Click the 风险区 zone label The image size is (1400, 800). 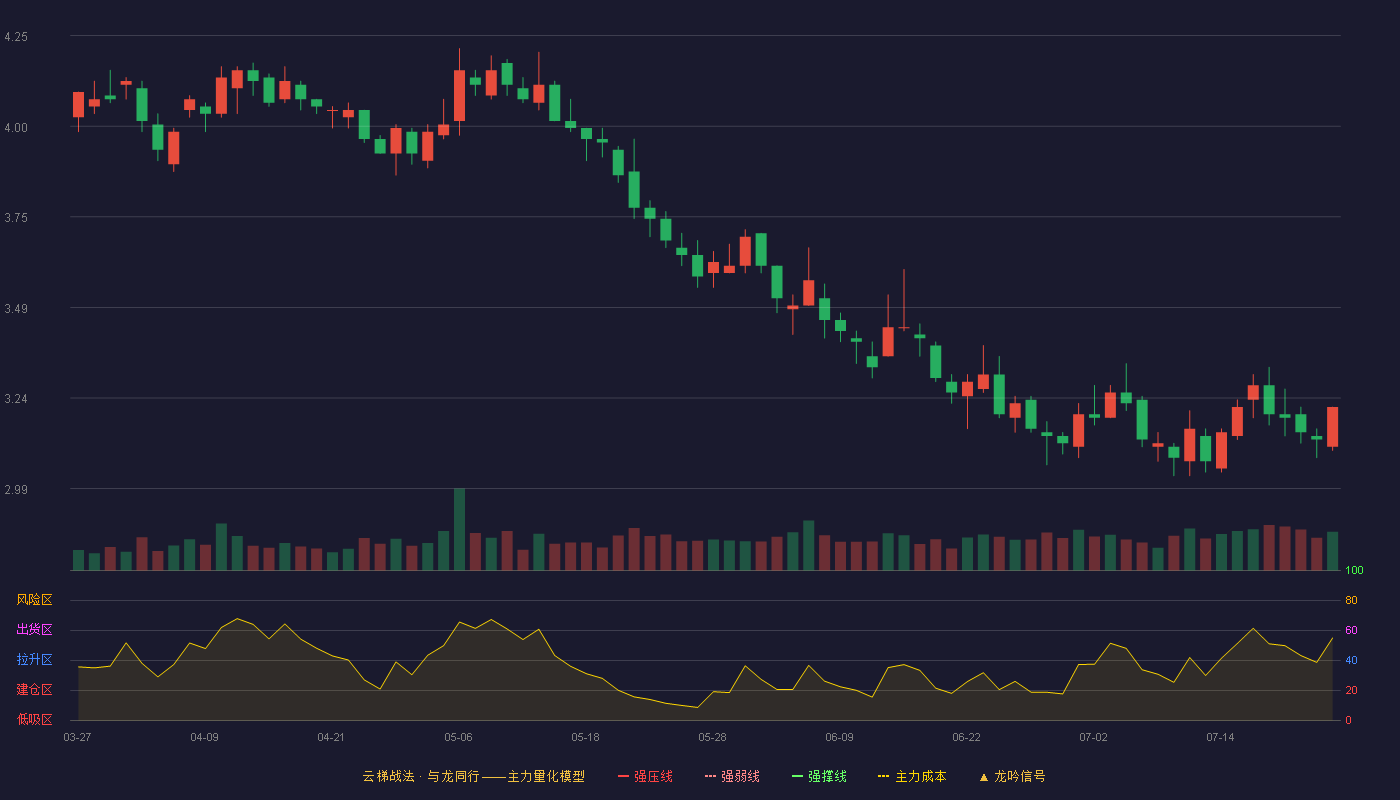[34, 600]
